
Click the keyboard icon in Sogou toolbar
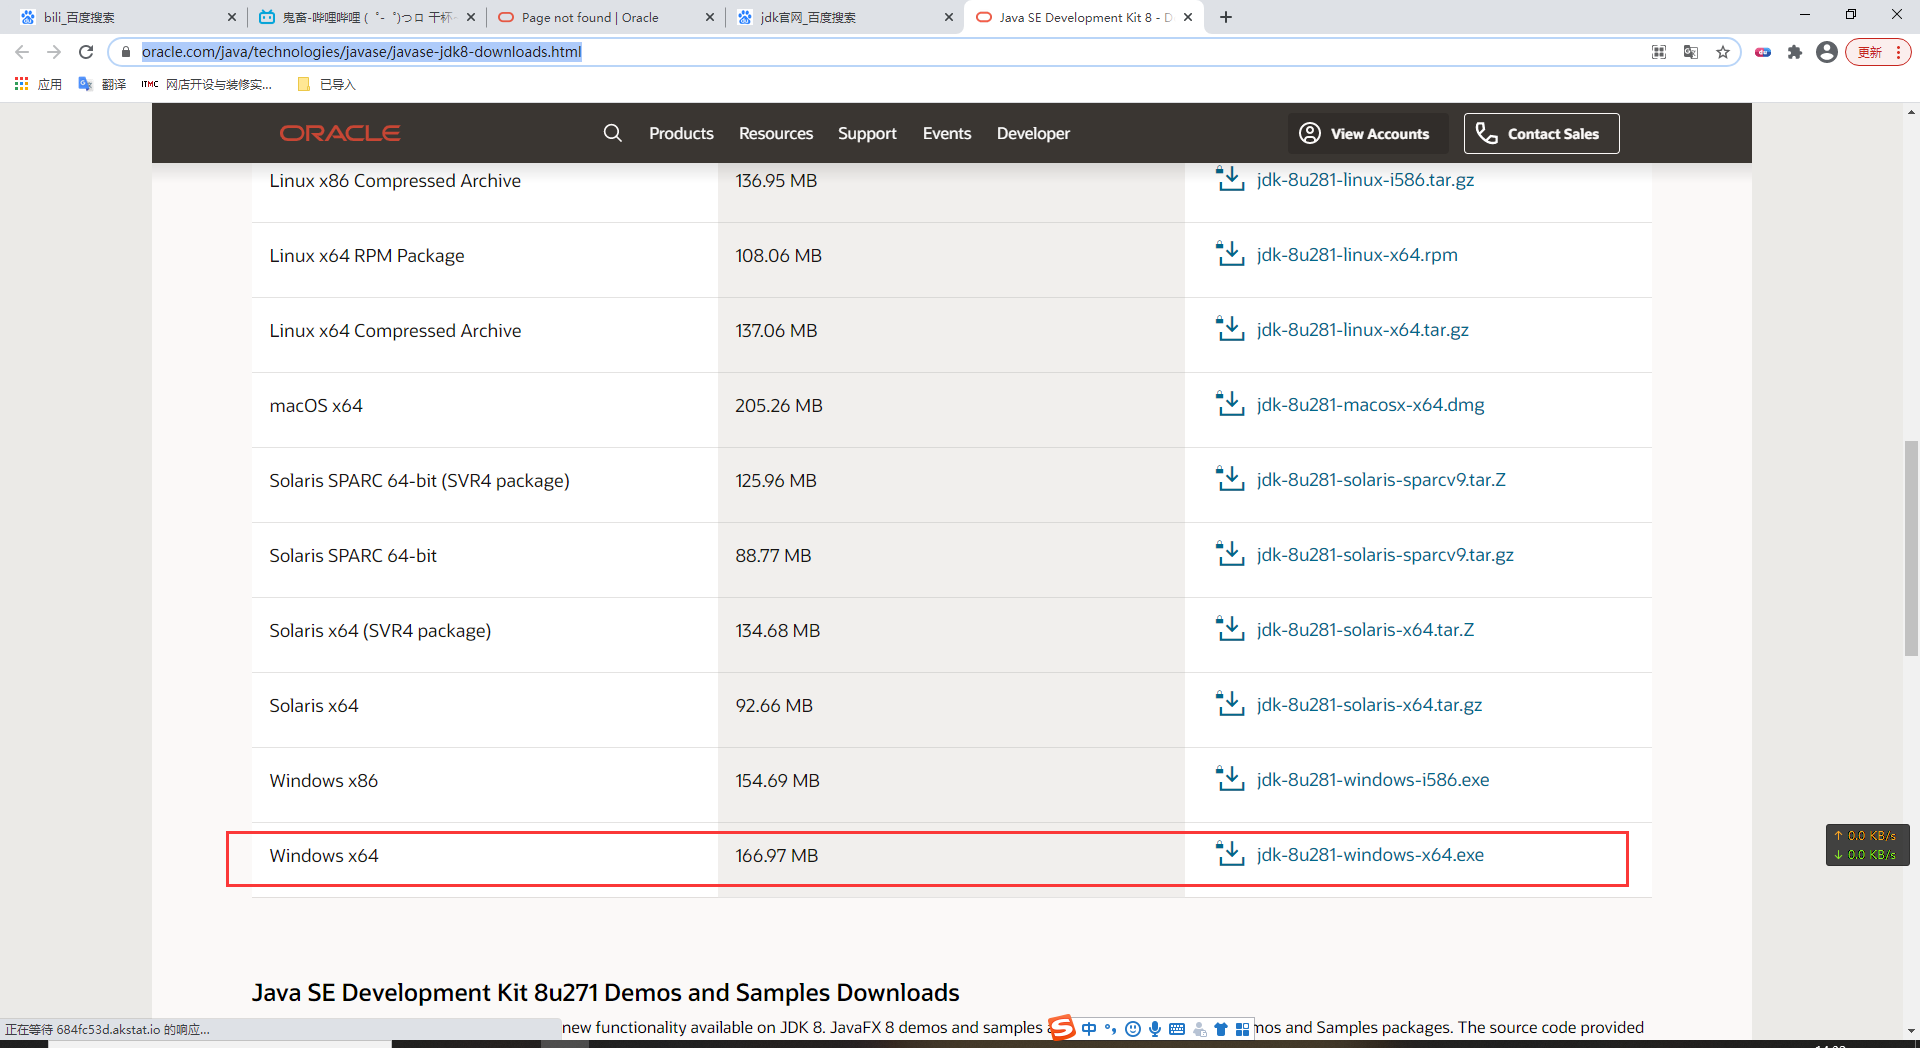point(1177,1028)
